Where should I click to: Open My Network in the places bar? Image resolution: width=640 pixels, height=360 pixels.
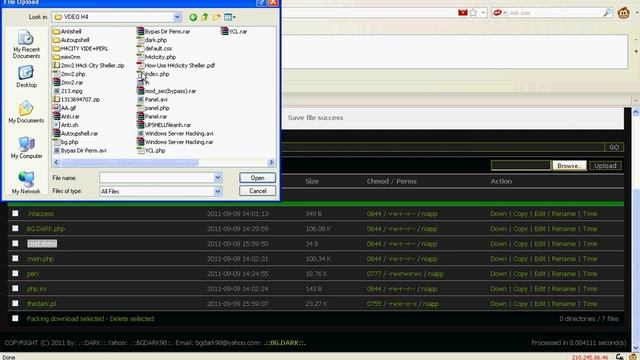coord(26,182)
